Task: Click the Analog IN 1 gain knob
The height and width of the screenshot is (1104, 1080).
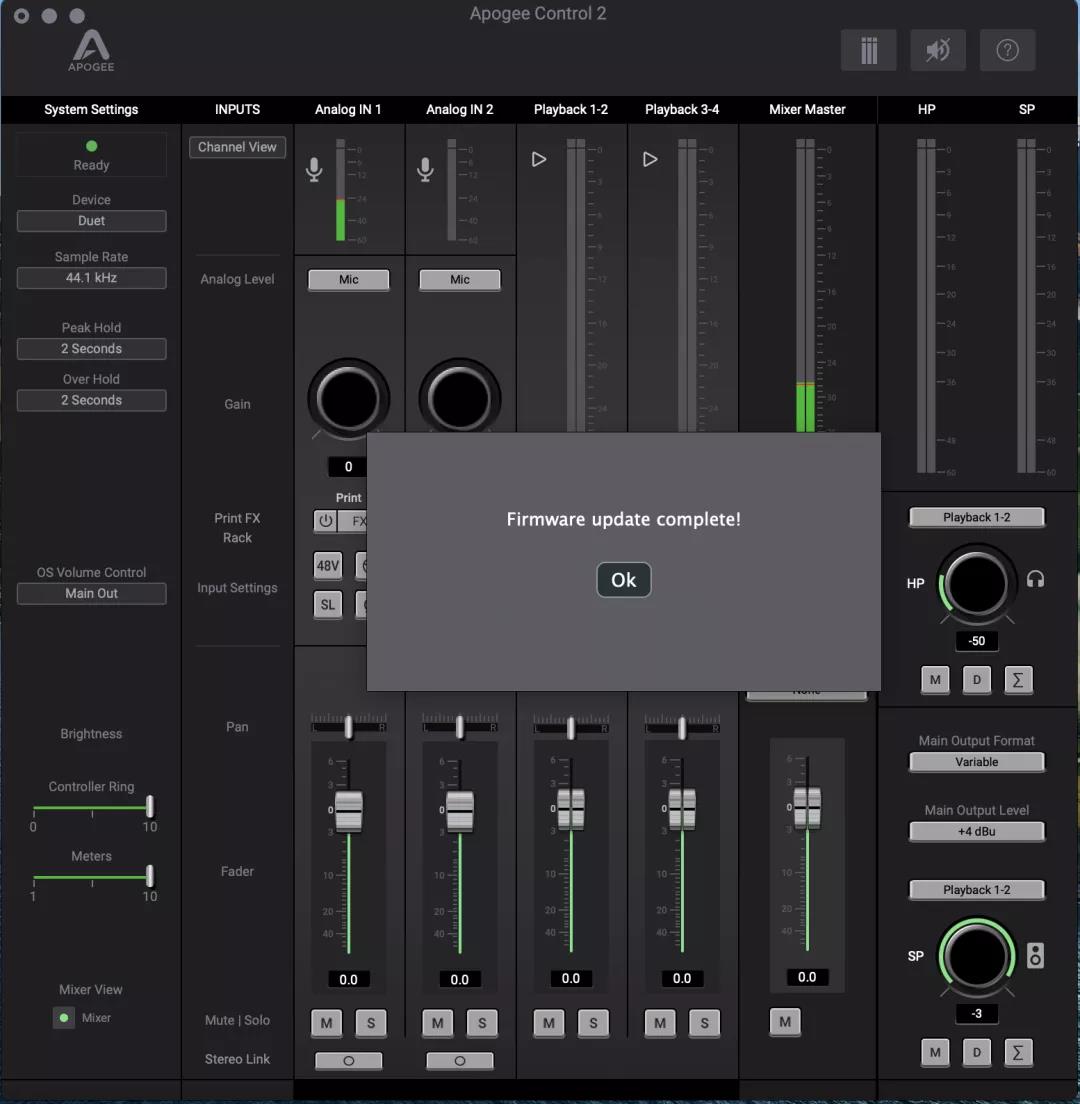Action: point(349,399)
